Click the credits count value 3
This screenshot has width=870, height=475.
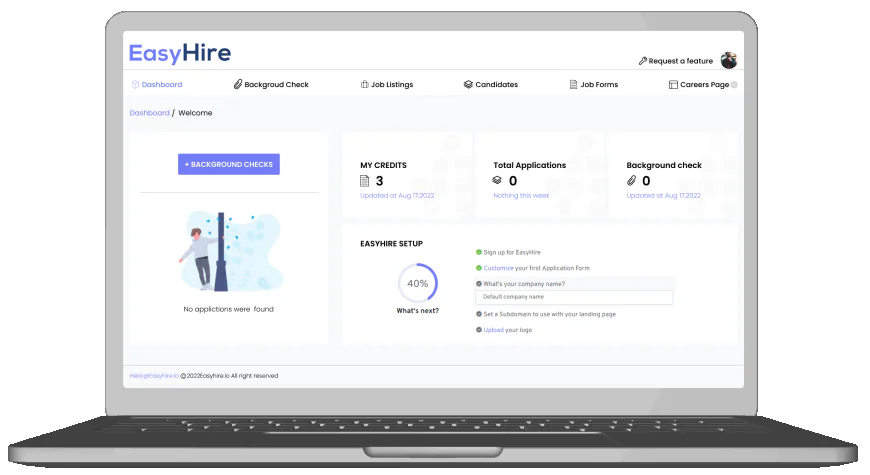coord(380,181)
